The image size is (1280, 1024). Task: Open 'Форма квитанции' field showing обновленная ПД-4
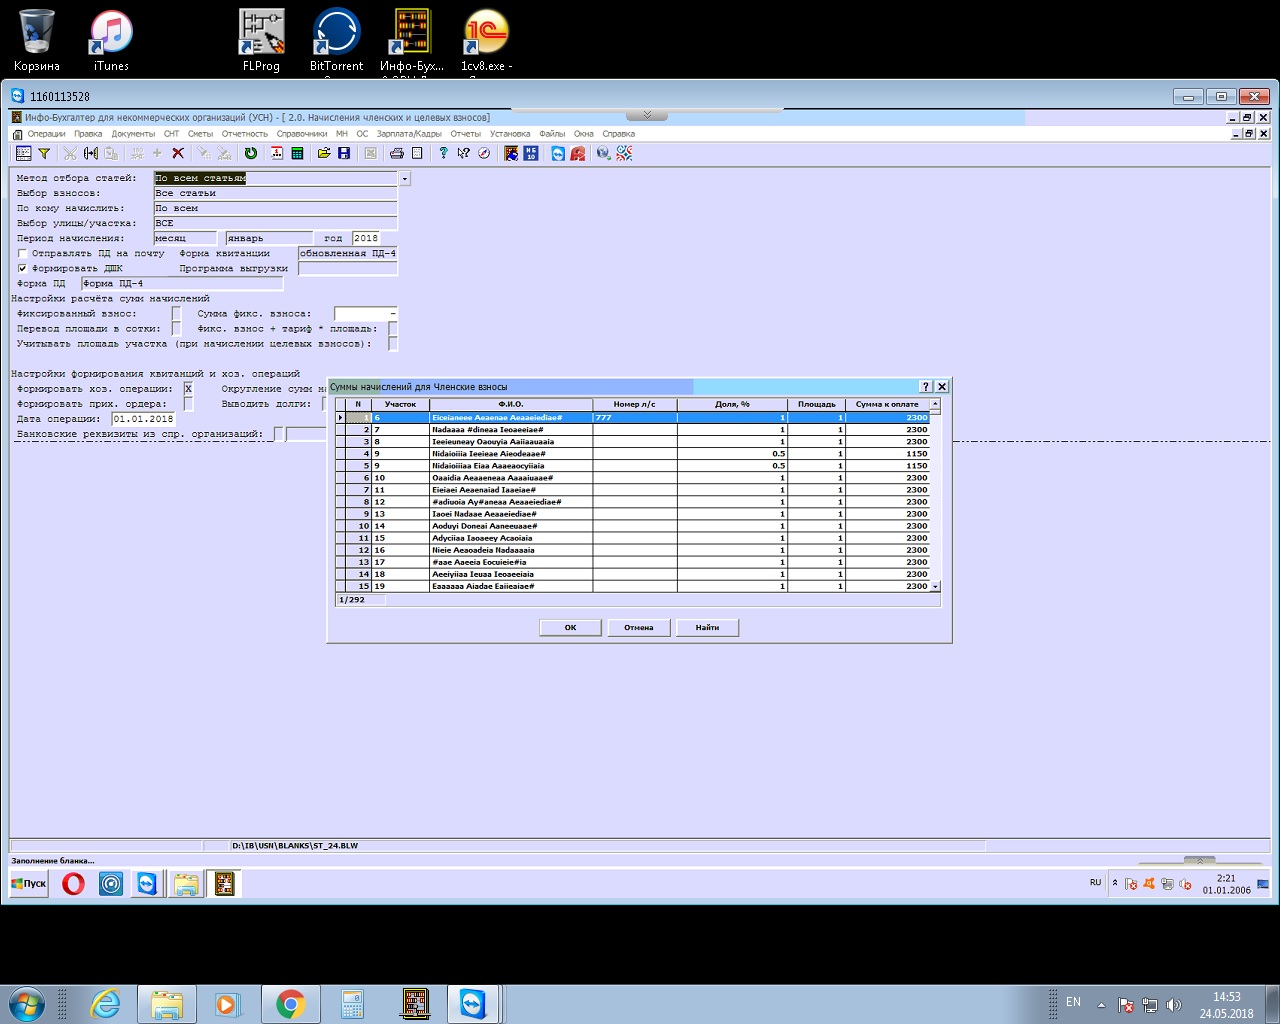tap(347, 253)
